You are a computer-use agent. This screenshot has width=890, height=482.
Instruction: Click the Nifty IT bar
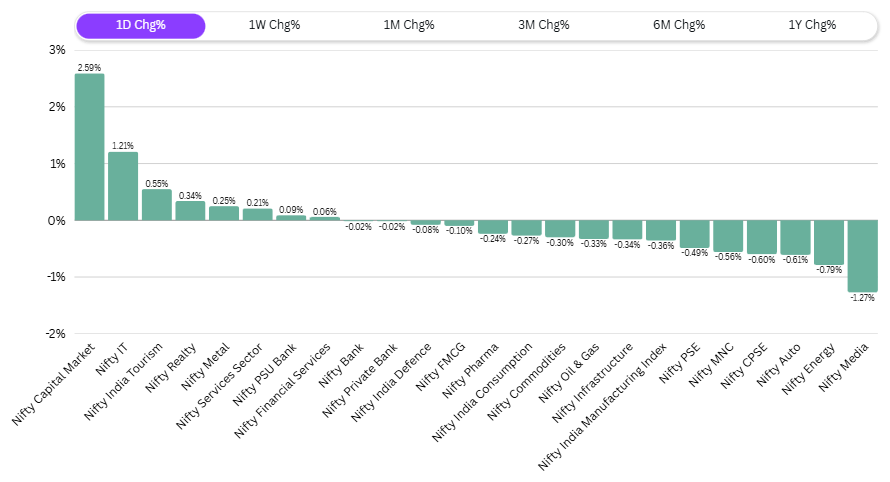click(x=123, y=186)
